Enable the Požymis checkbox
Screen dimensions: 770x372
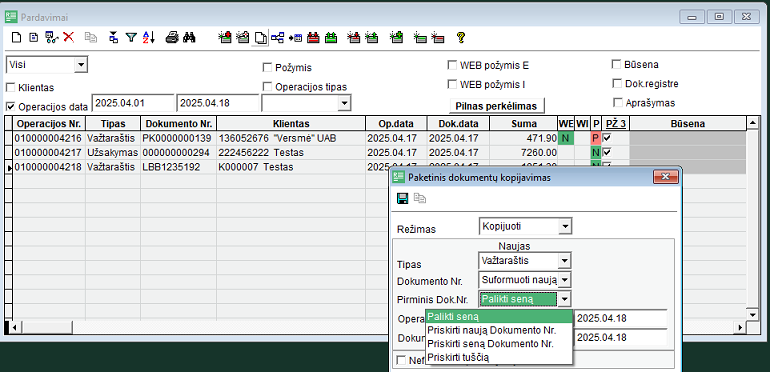point(268,67)
